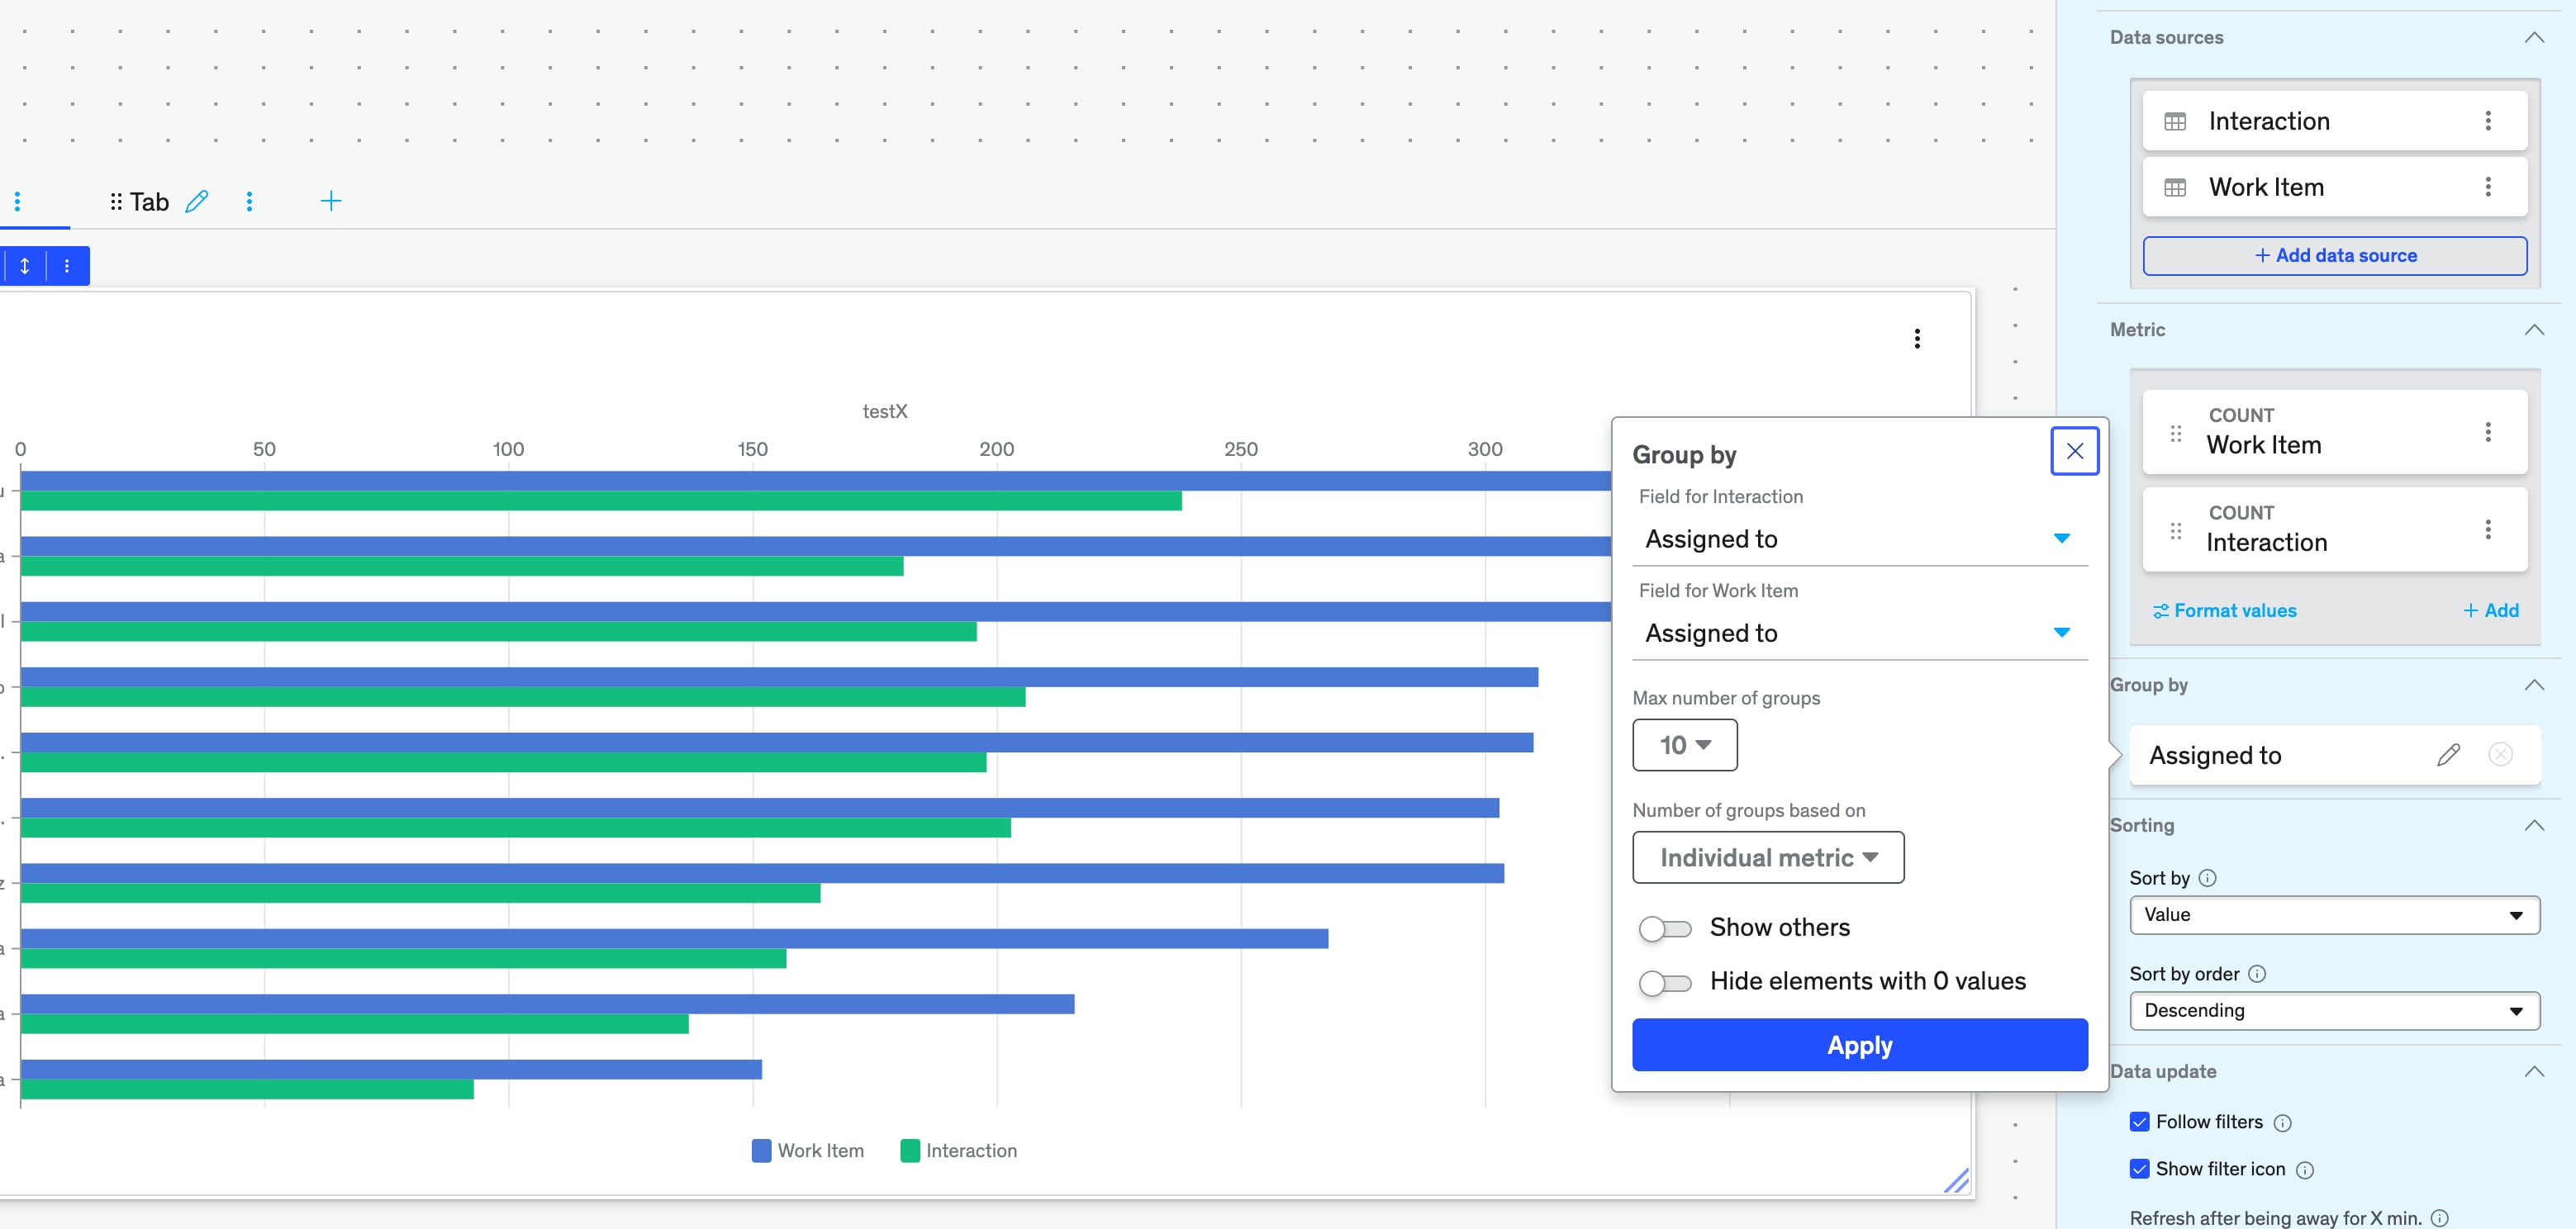Click pencil icon to rename Tab
Viewport: 2576px width, 1229px height.
pyautogui.click(x=197, y=202)
